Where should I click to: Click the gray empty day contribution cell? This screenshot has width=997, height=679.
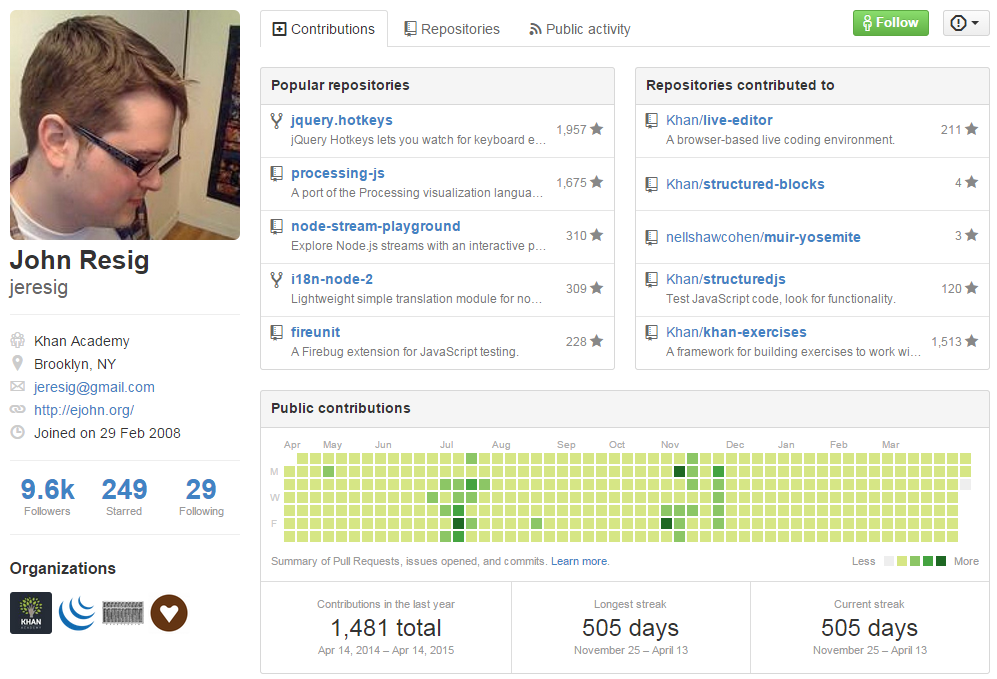pyautogui.click(x=965, y=484)
